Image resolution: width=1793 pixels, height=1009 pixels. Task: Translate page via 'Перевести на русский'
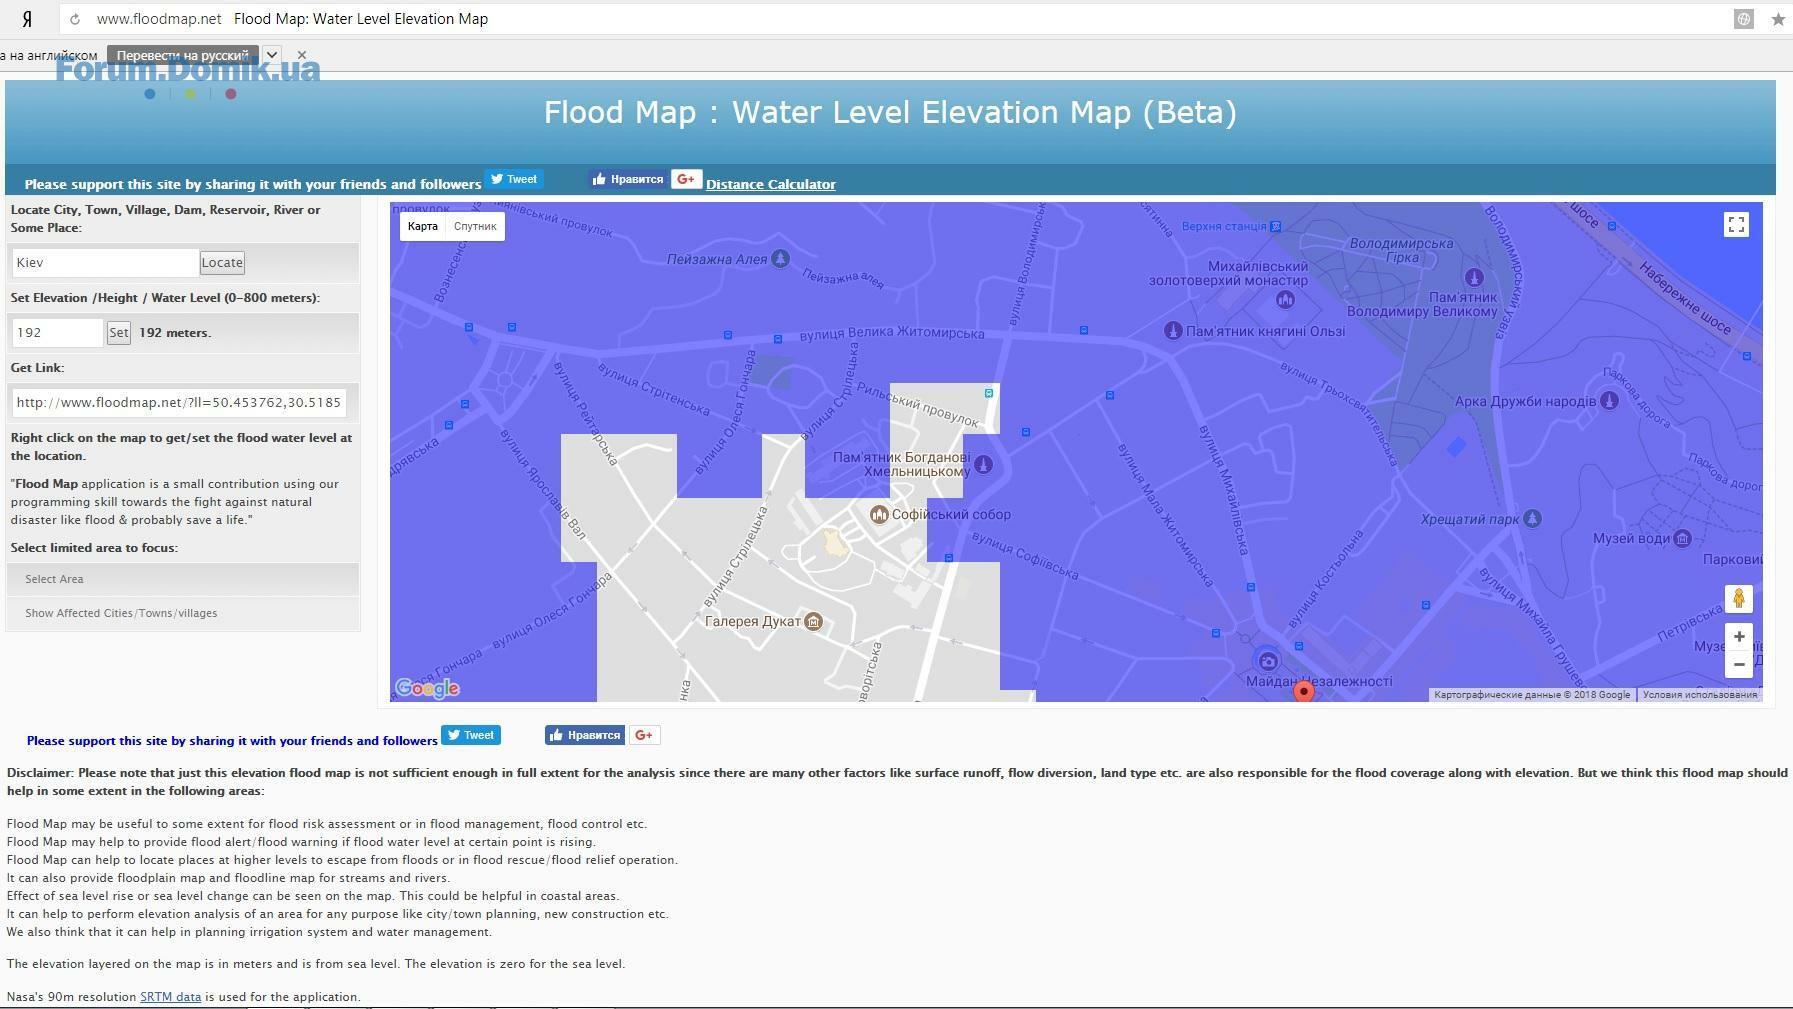183,55
